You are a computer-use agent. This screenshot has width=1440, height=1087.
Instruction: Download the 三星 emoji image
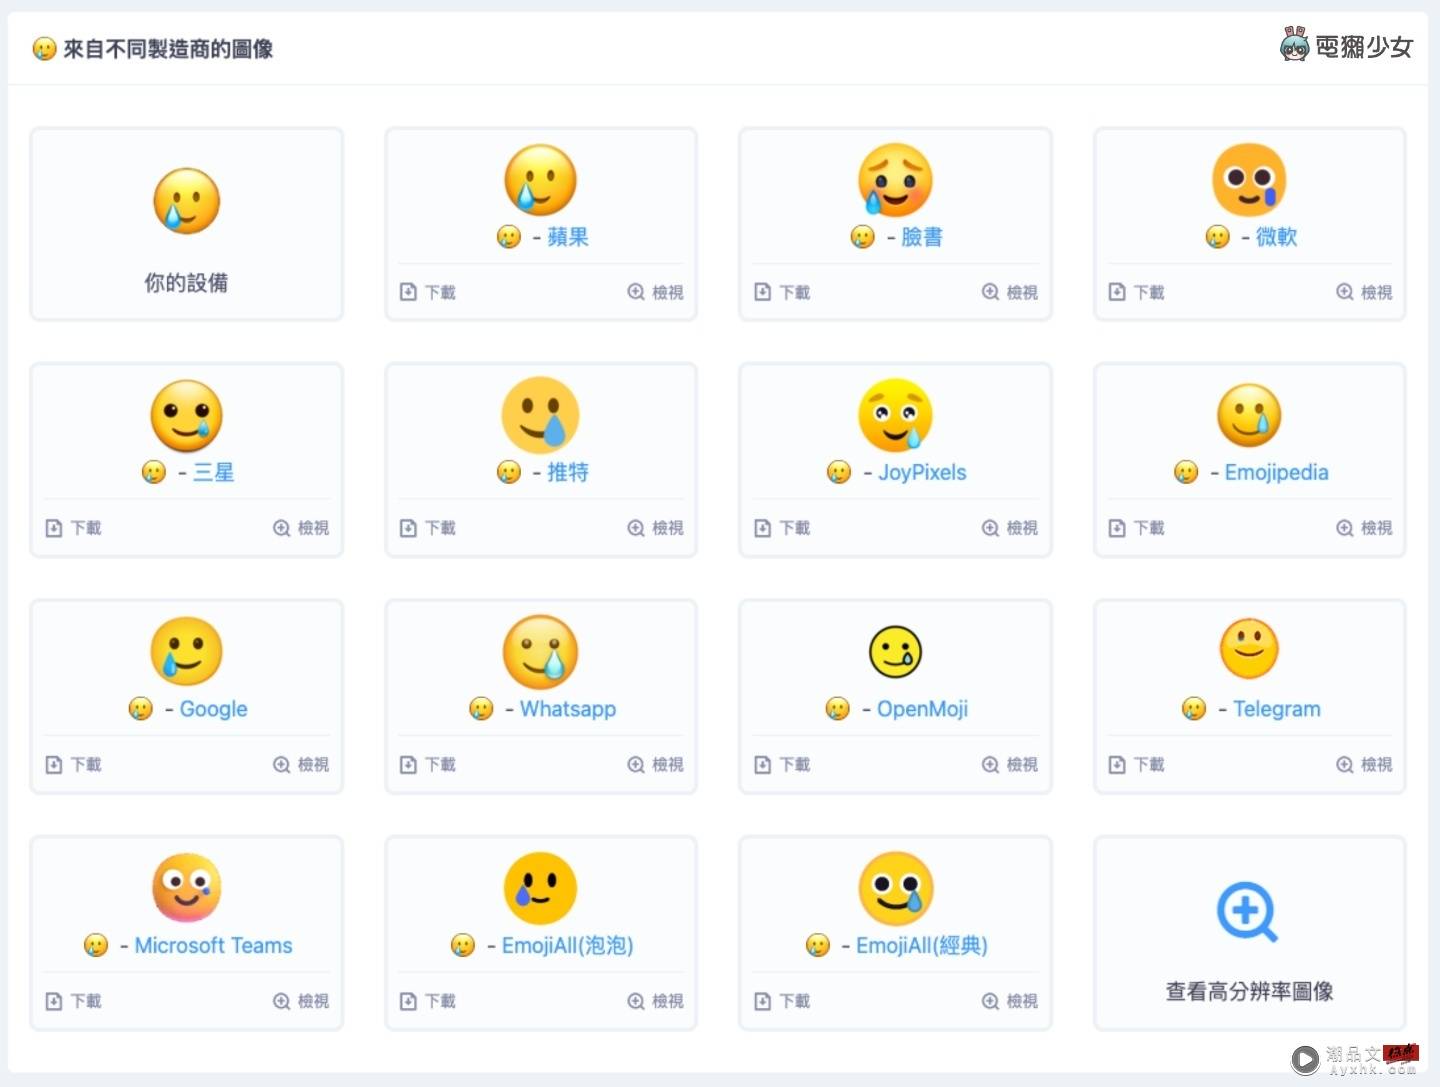pos(73,528)
